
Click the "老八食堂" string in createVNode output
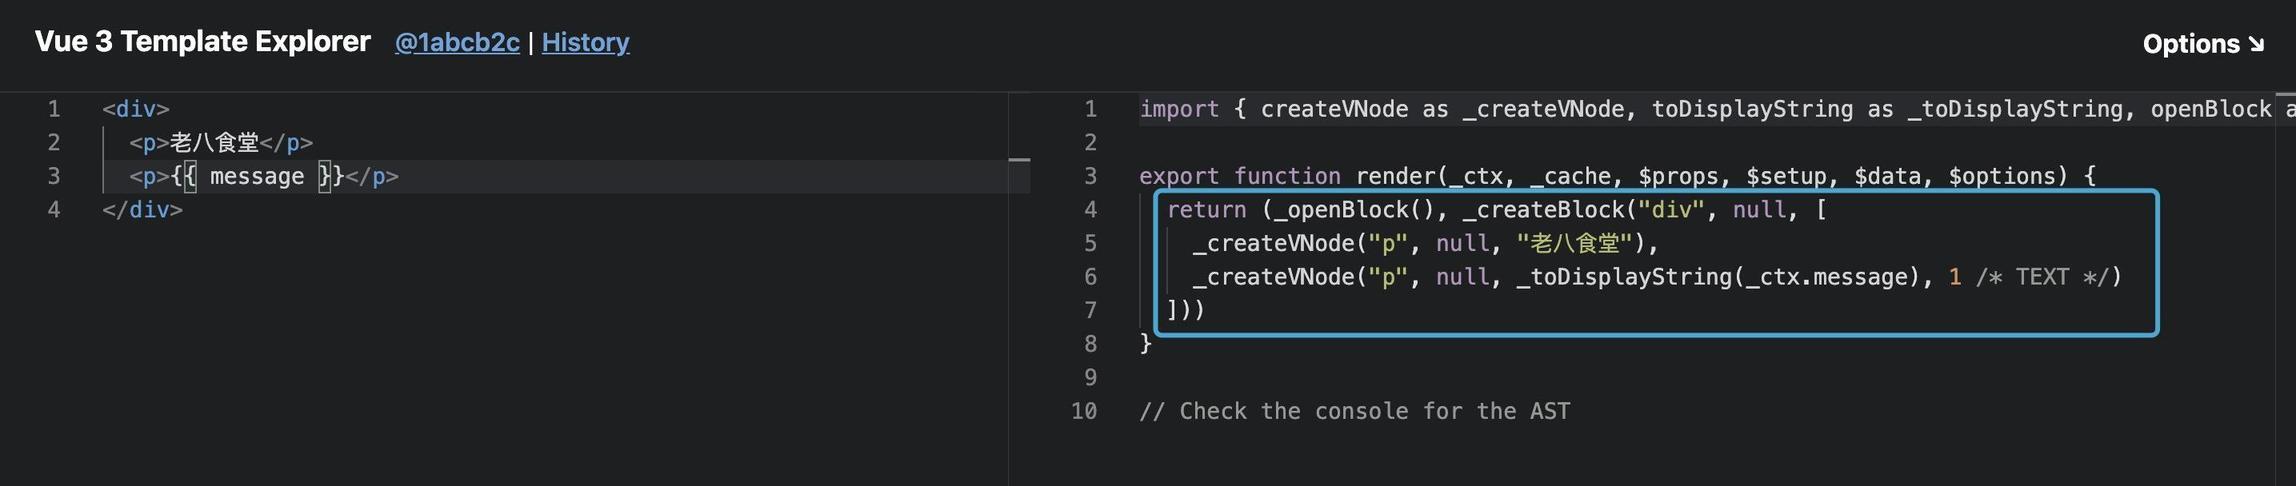tap(1574, 243)
